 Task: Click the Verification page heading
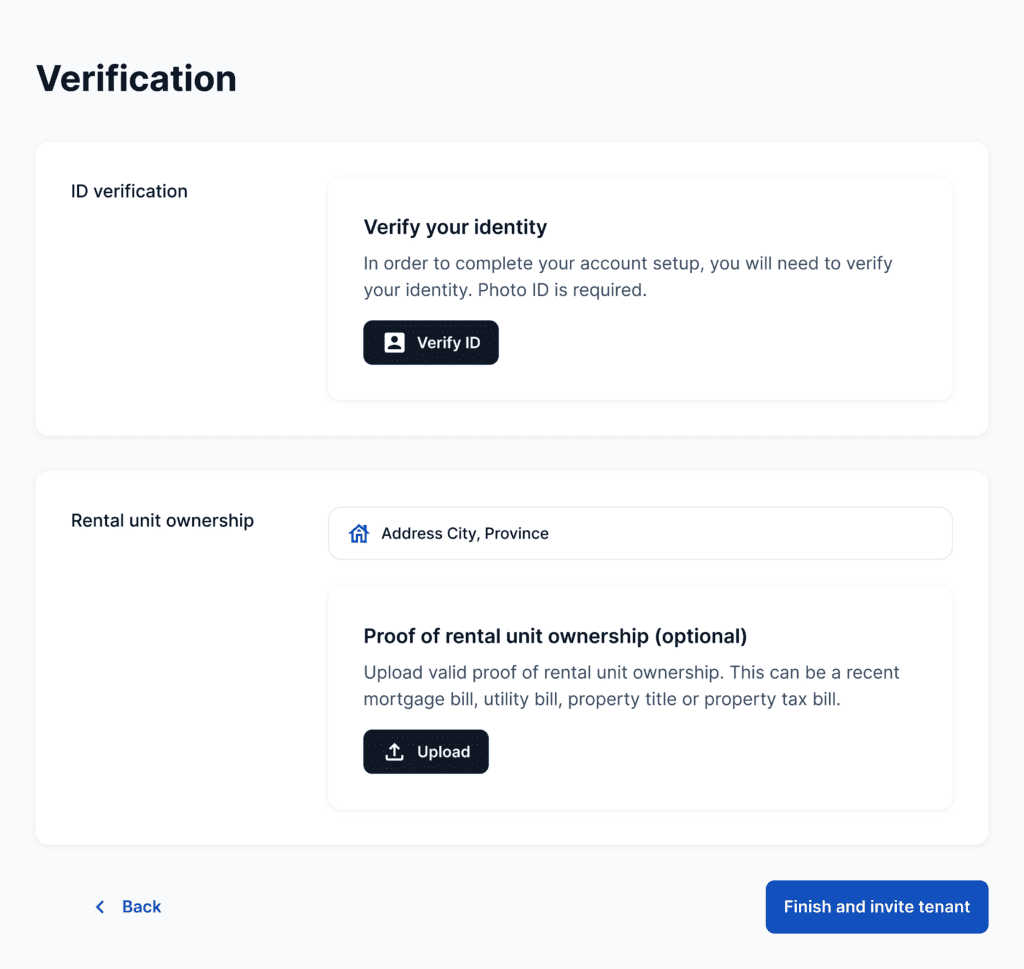[136, 78]
